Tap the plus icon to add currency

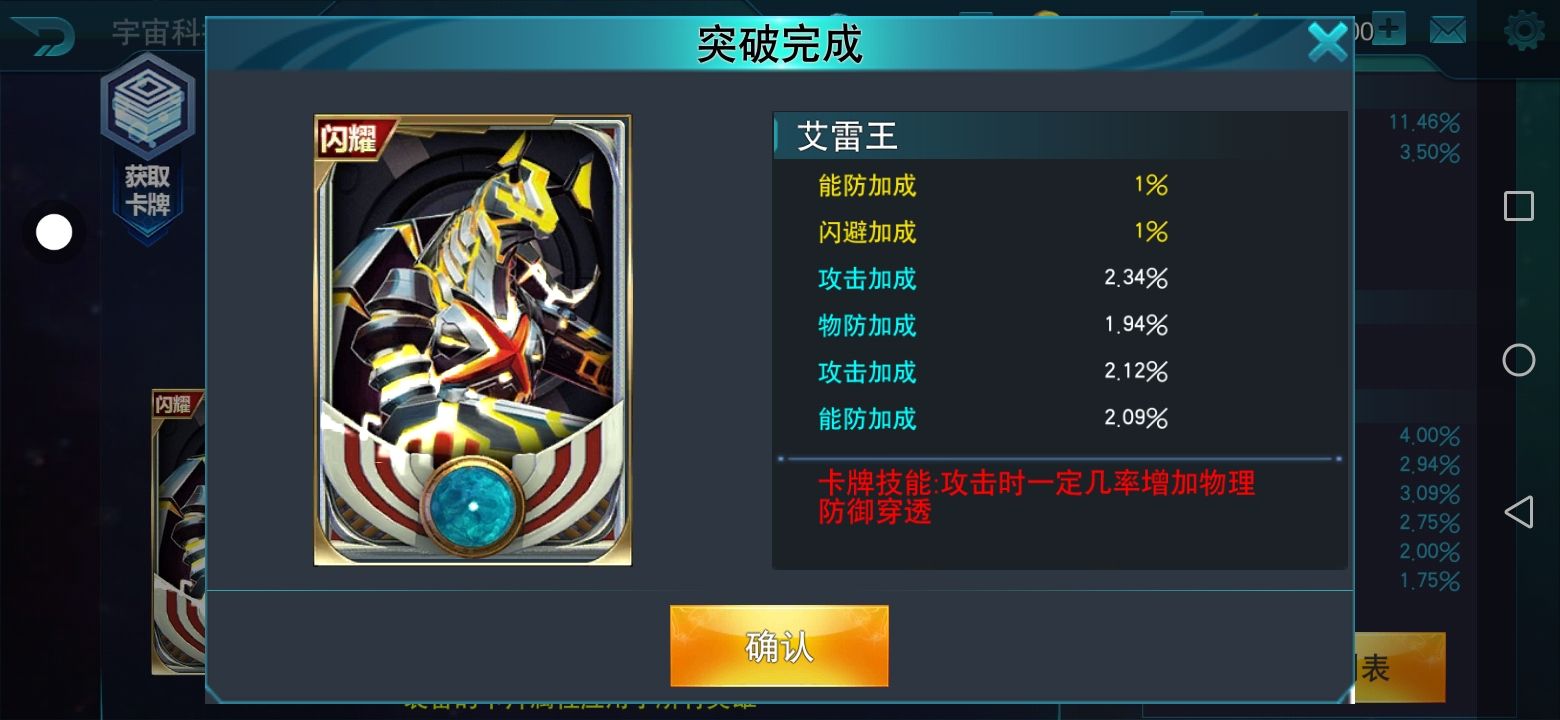[1389, 28]
